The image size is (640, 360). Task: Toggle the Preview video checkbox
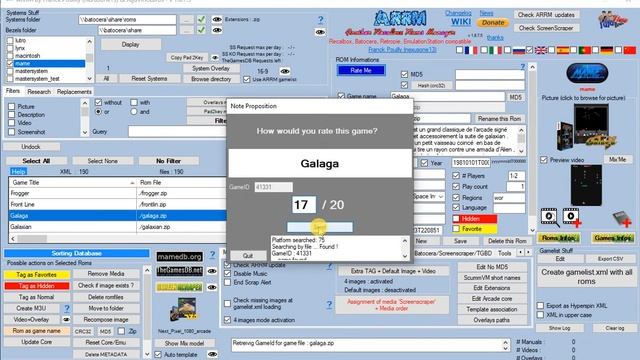[x=544, y=160]
